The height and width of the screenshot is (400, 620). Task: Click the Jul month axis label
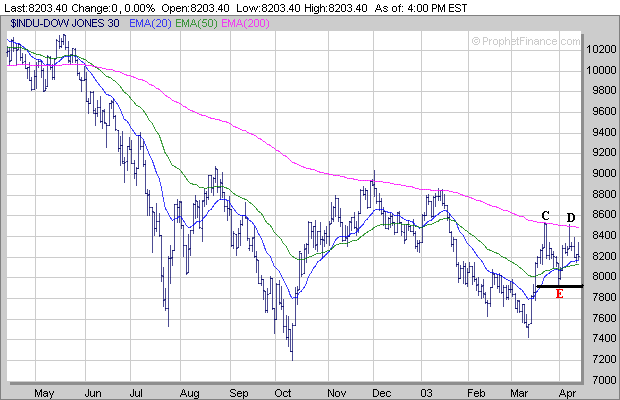136,393
